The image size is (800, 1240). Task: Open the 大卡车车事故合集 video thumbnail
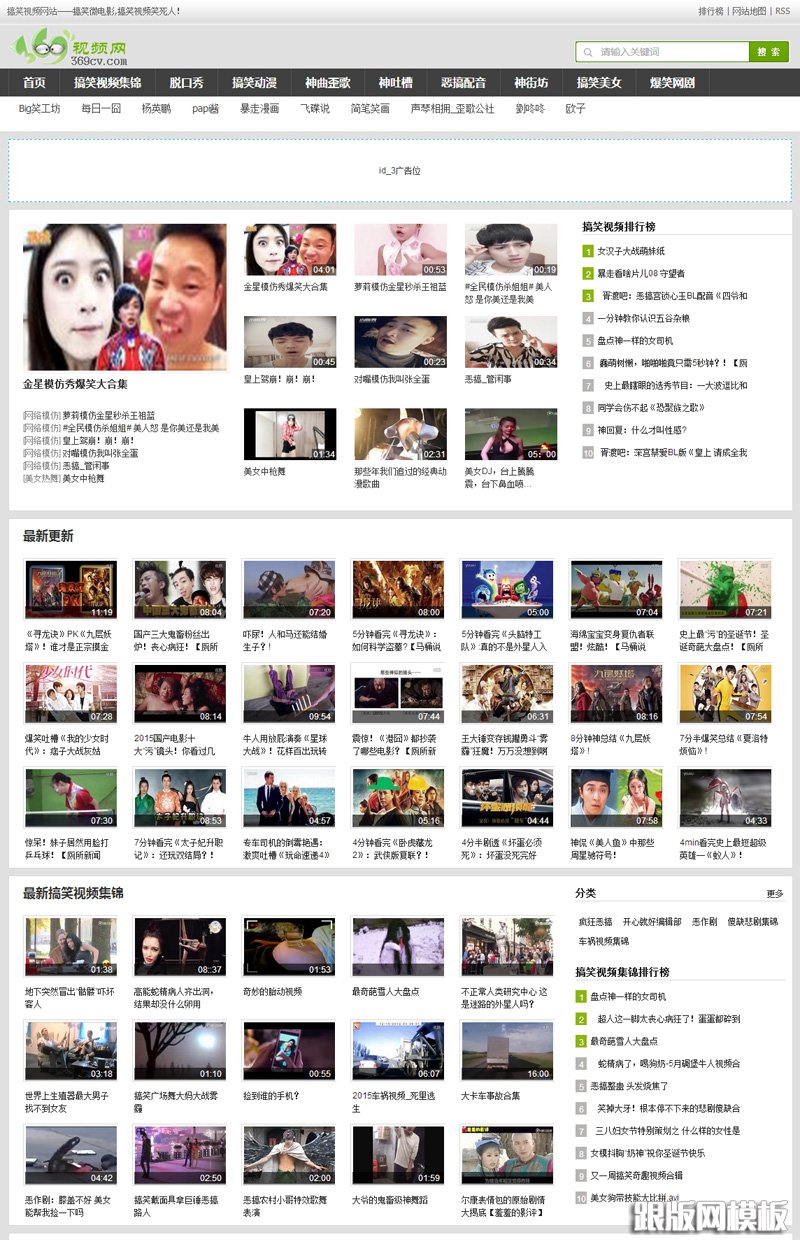(507, 1050)
